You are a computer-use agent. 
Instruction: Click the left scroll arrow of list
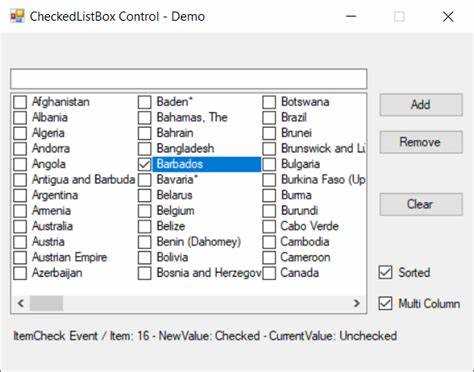[20, 303]
